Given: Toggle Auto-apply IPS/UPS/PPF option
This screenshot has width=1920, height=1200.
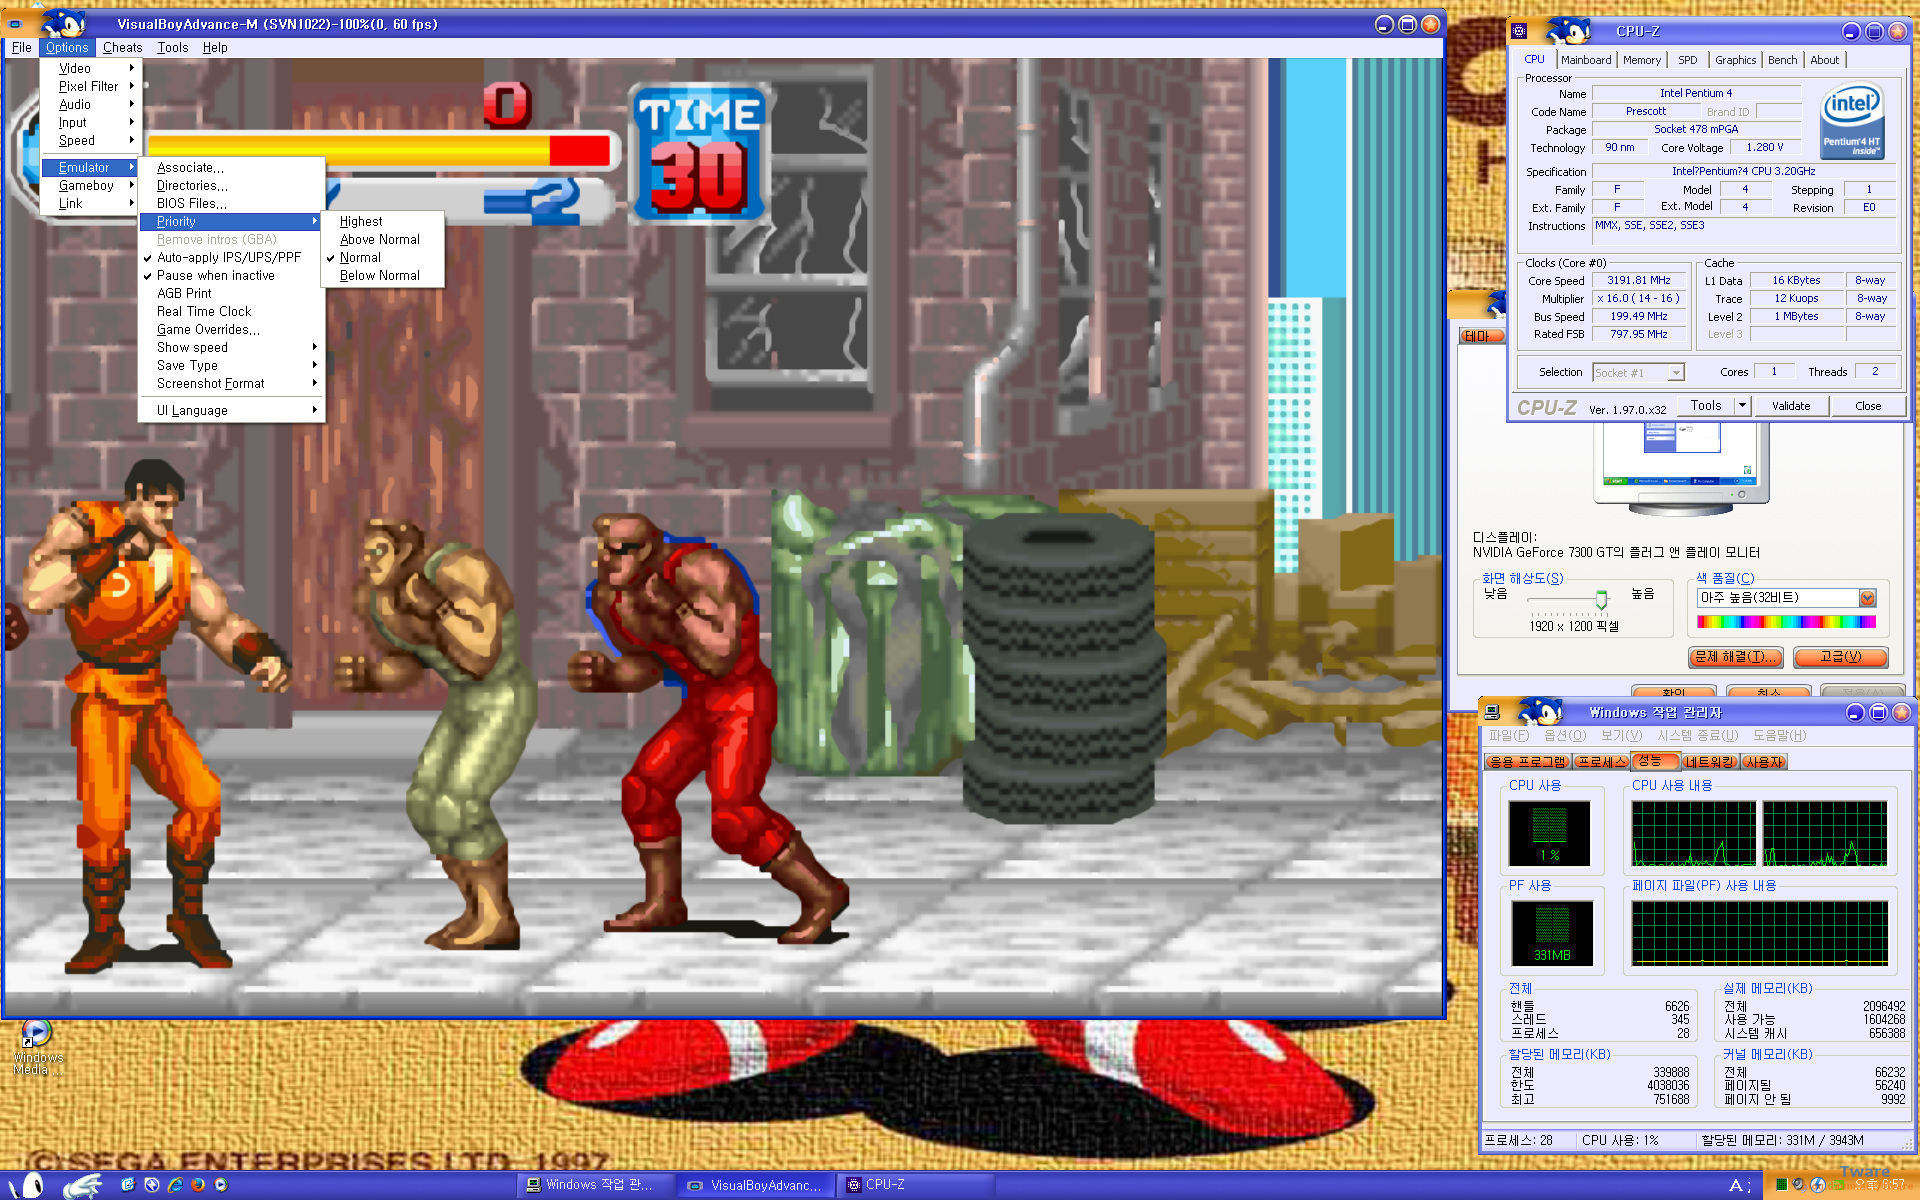Looking at the screenshot, I should 228,257.
